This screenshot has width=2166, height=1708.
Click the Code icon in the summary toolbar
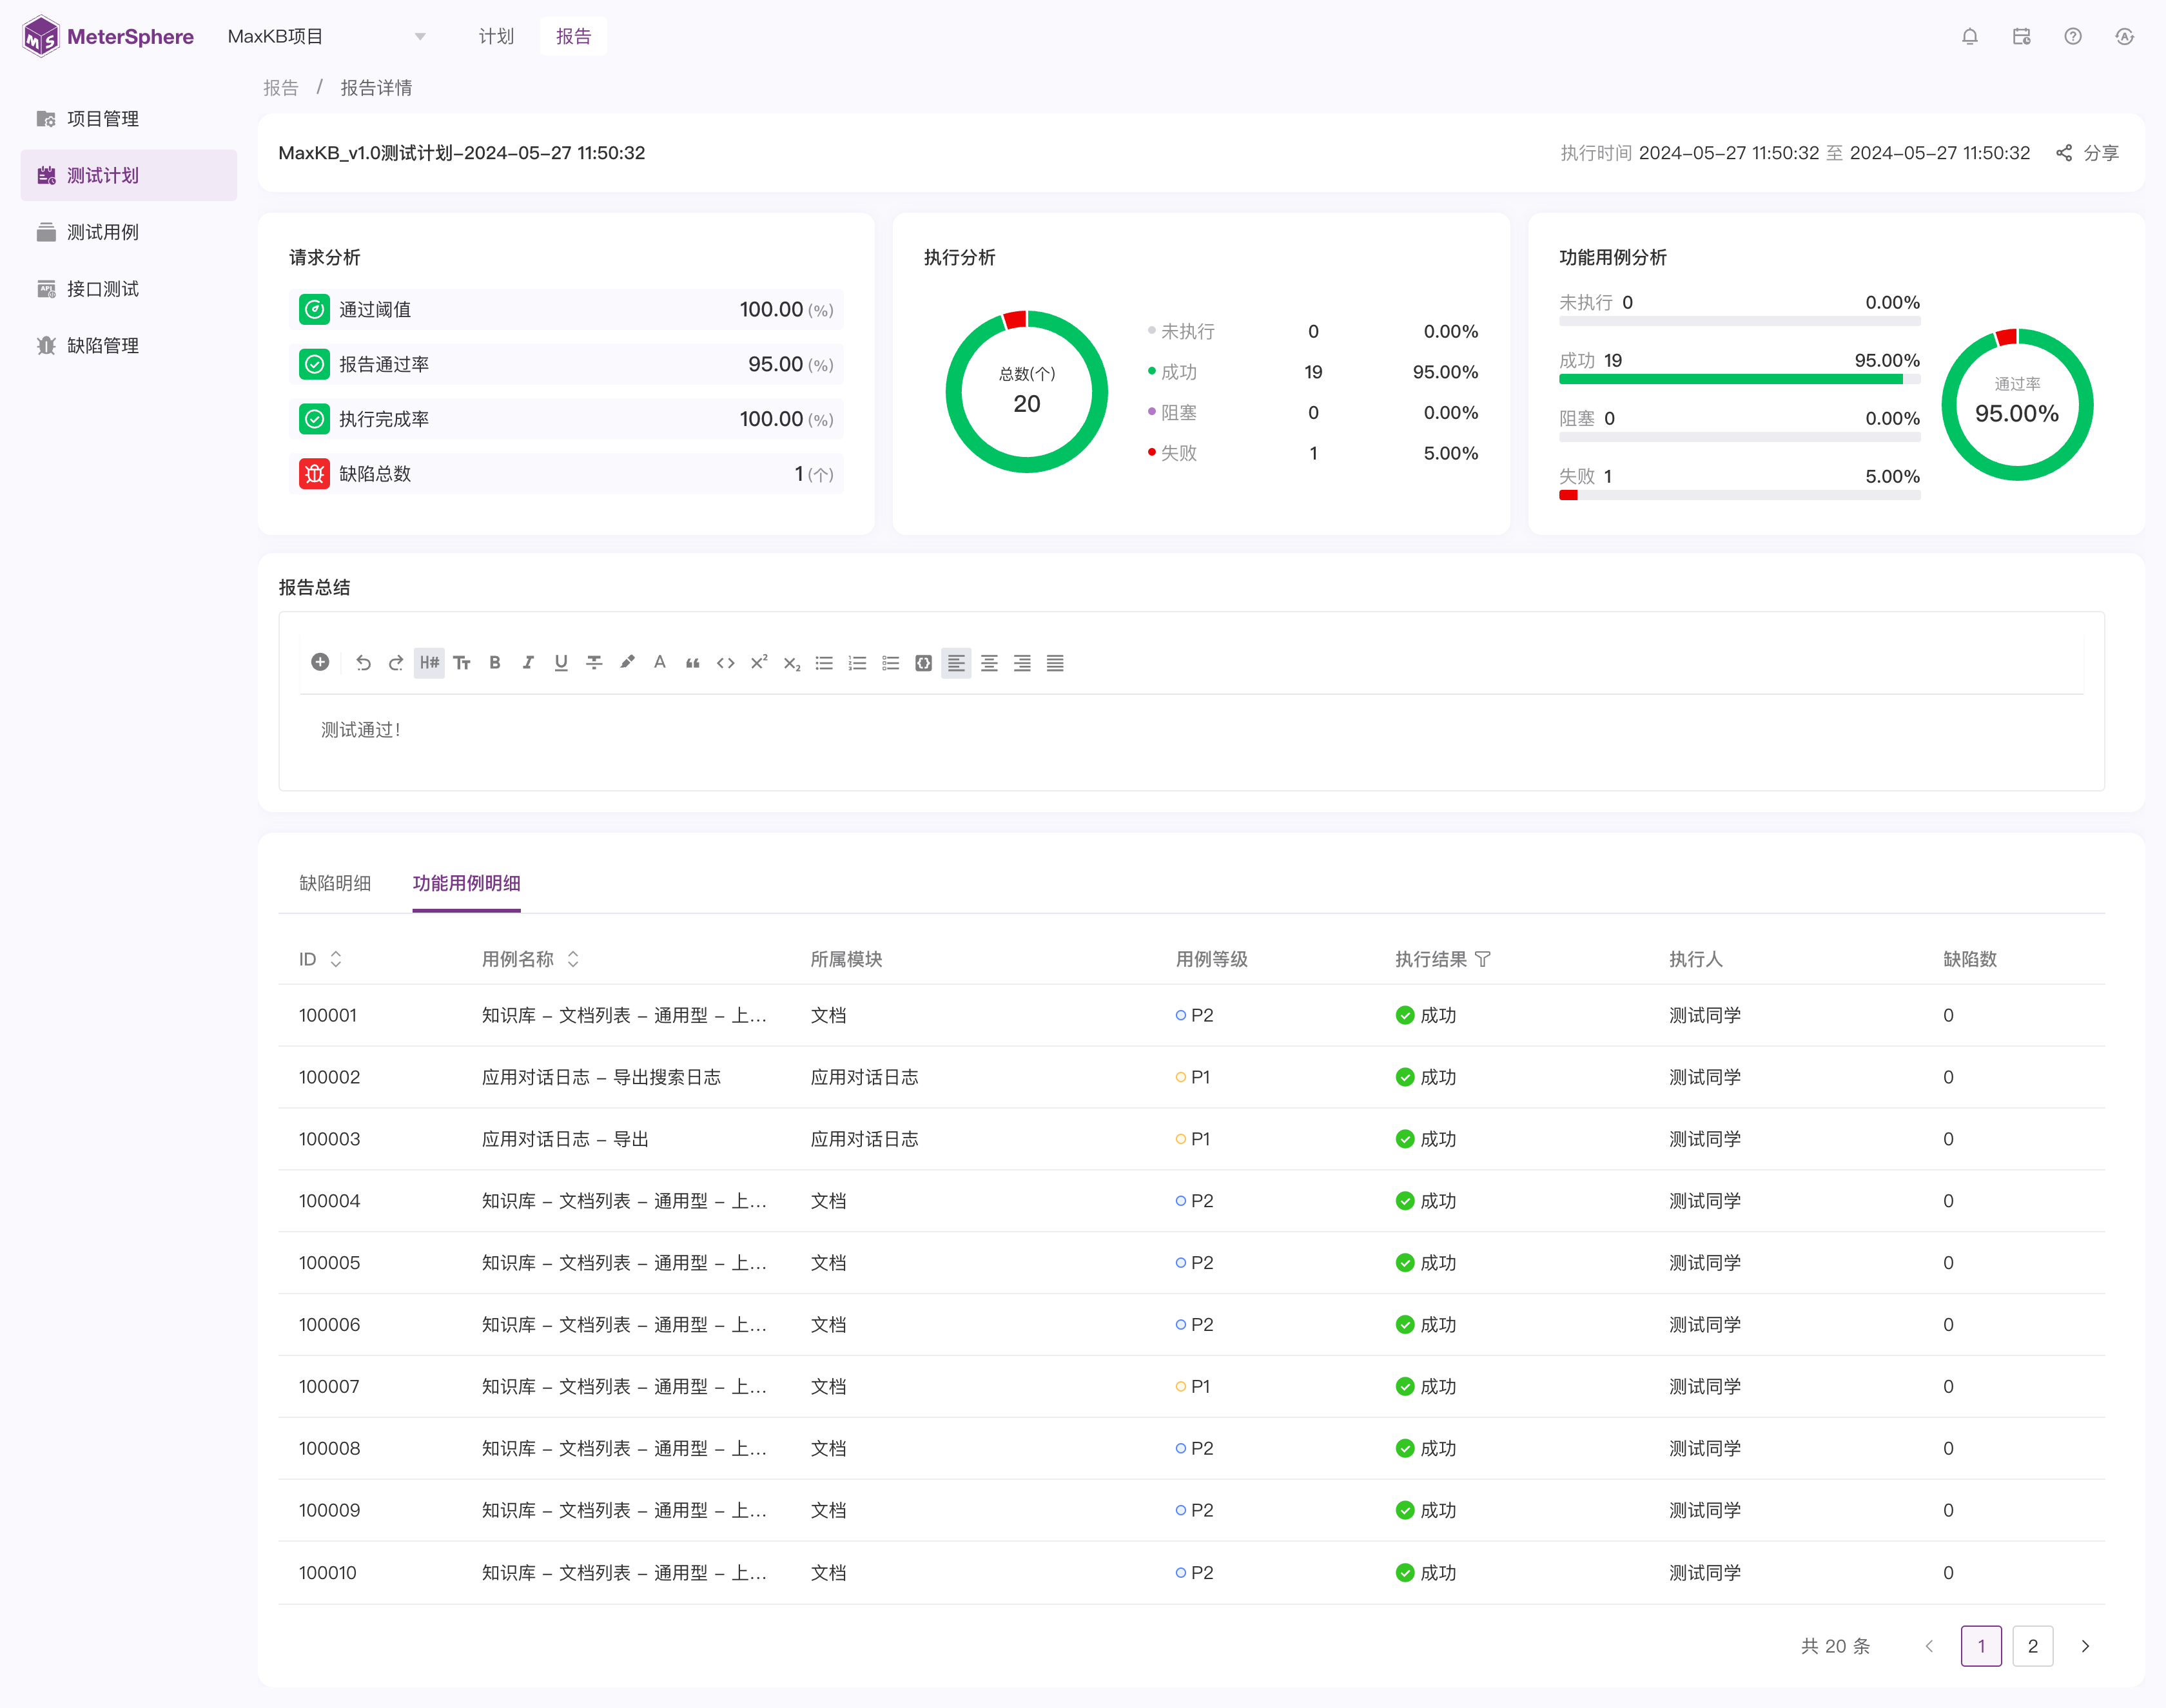click(726, 662)
